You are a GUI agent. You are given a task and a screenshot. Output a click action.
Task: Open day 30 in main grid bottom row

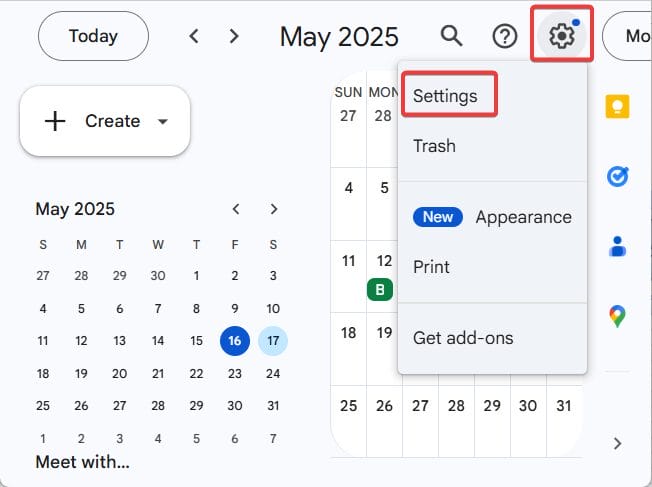point(528,406)
